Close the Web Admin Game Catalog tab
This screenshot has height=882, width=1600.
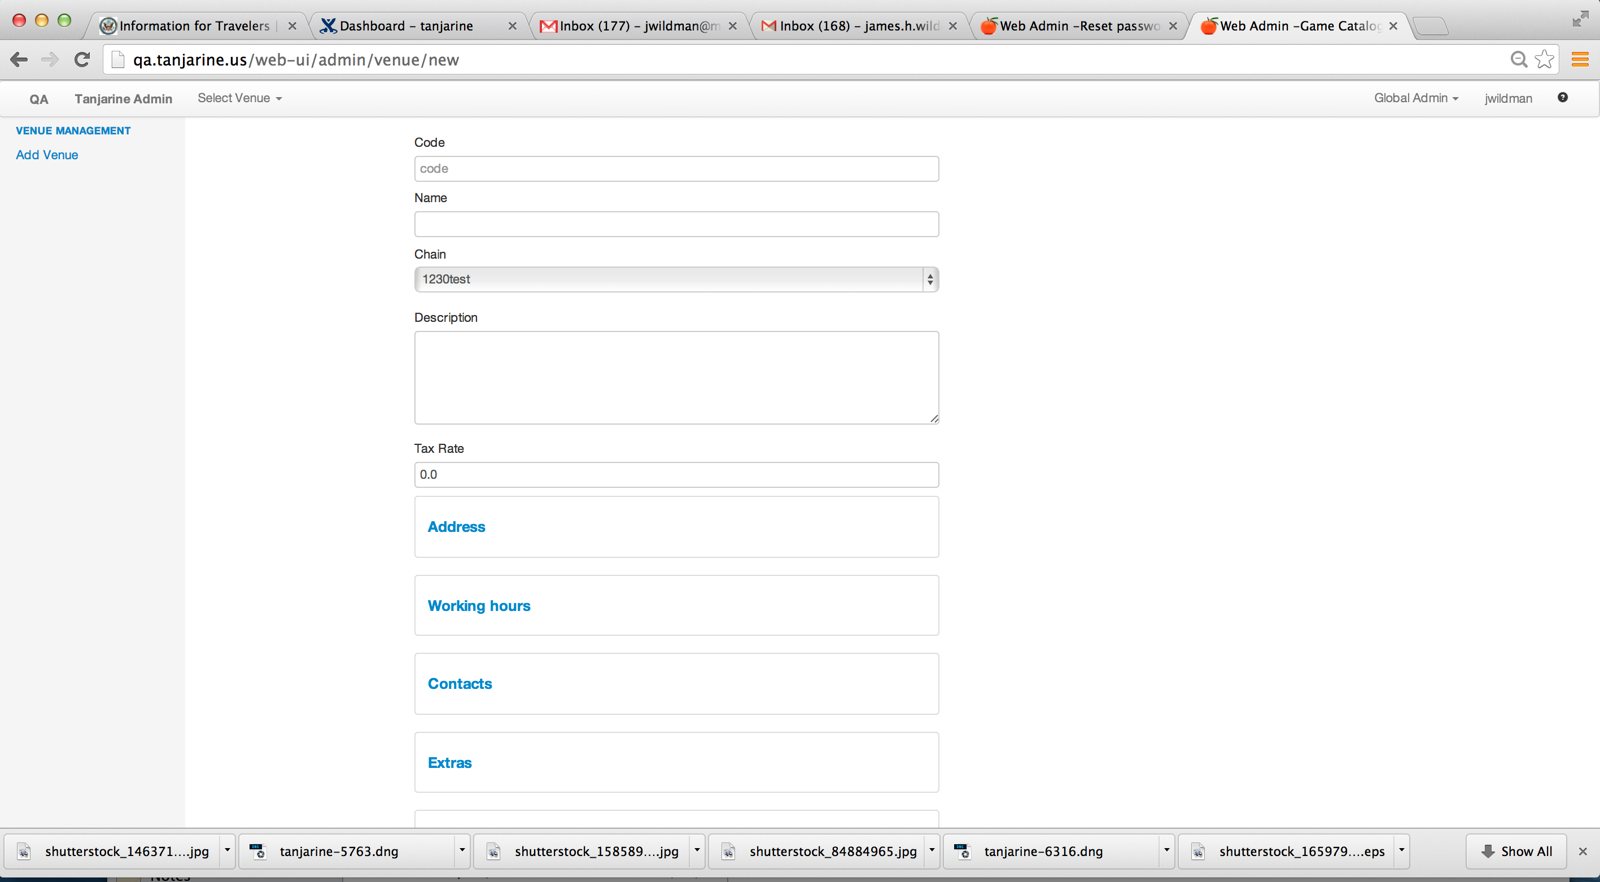pos(1393,26)
